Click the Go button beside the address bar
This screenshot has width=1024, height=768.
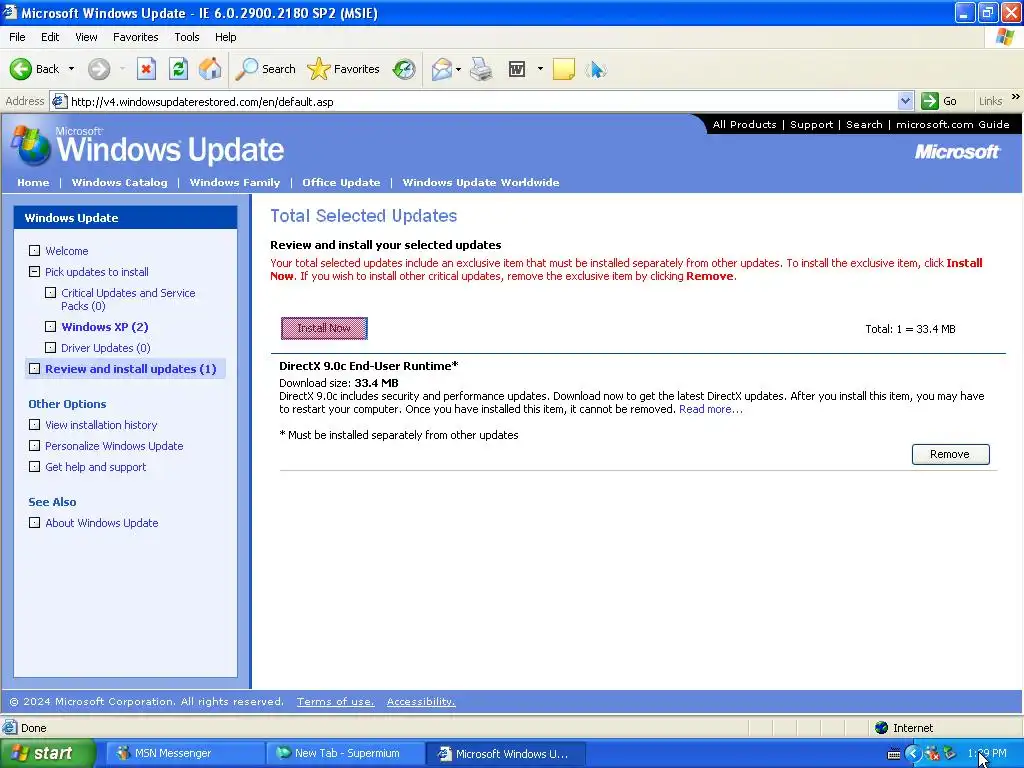pos(939,101)
